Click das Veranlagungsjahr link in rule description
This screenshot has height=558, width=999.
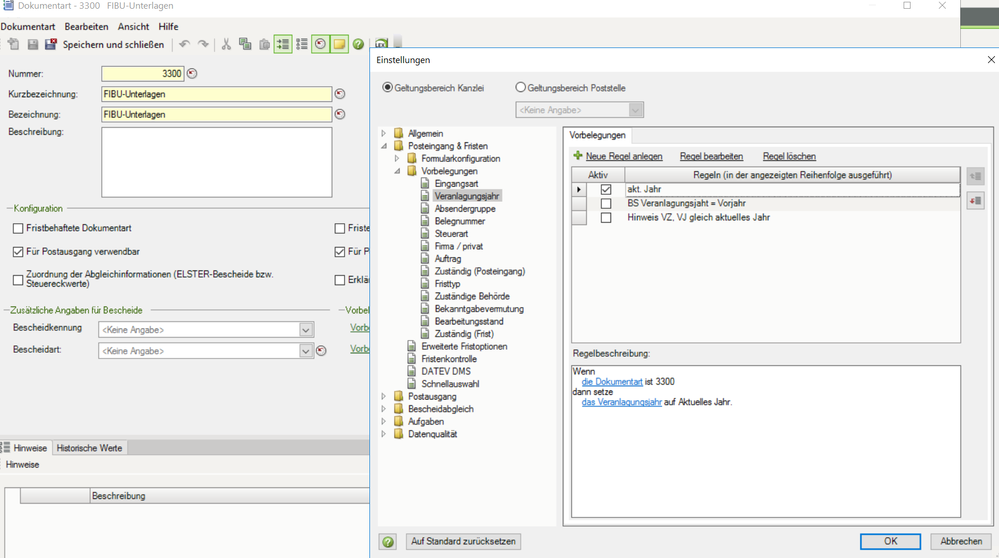tap(621, 402)
